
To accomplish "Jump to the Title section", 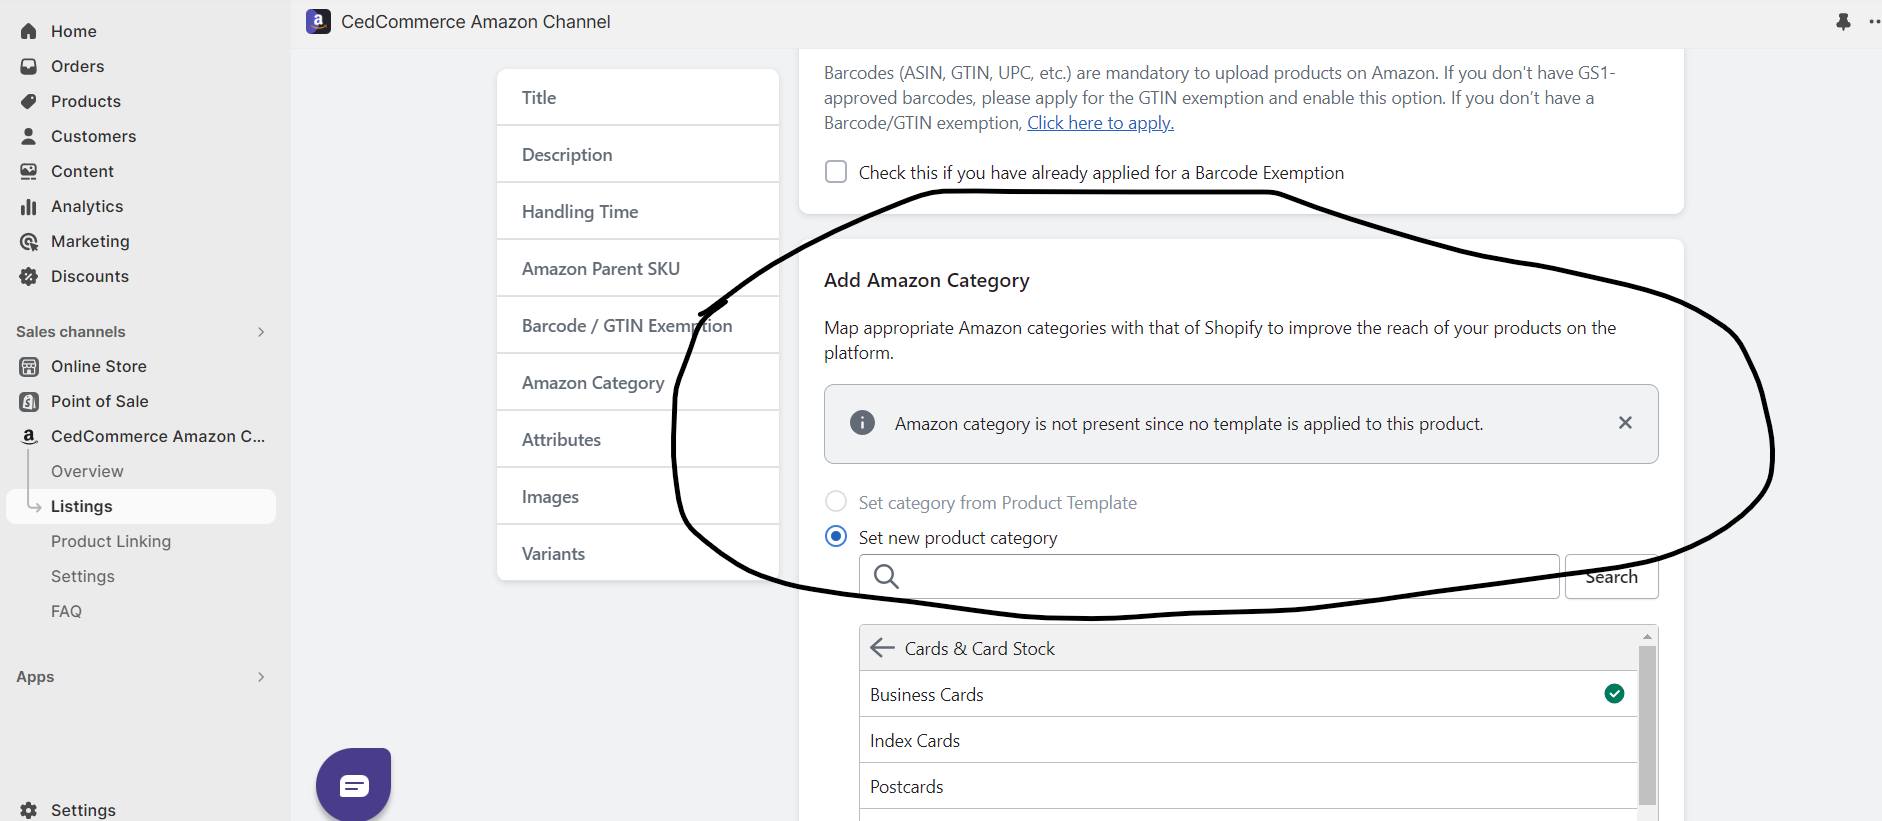I will [638, 97].
